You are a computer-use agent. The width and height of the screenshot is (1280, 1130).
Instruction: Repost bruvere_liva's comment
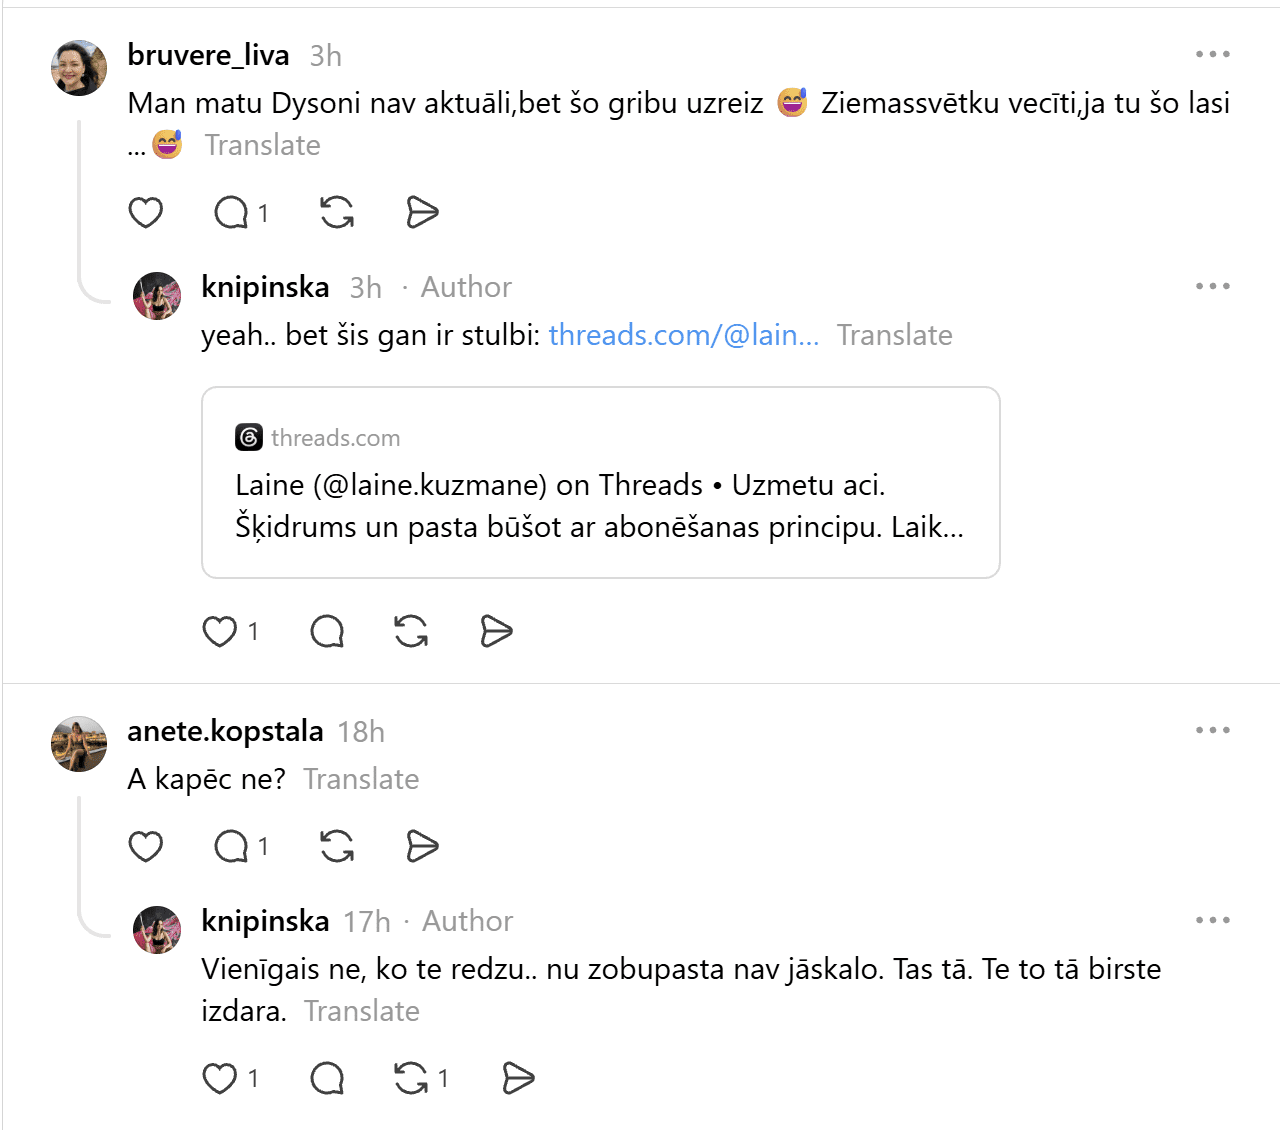(x=337, y=213)
